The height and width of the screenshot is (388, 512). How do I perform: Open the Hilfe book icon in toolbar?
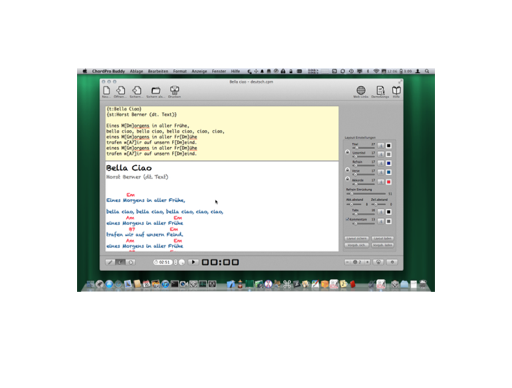pos(396,91)
